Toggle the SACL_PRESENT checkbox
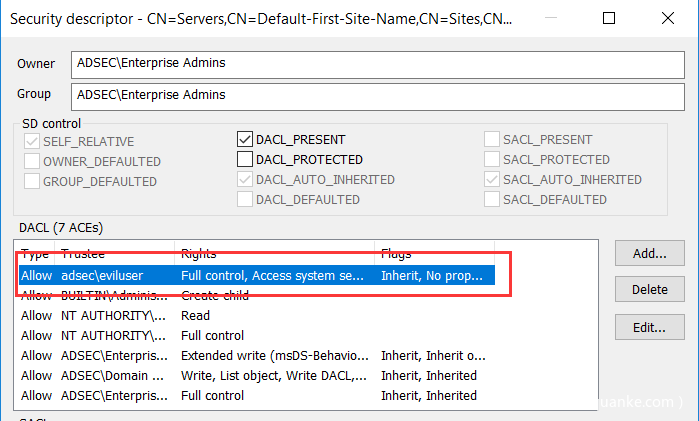 (492, 140)
